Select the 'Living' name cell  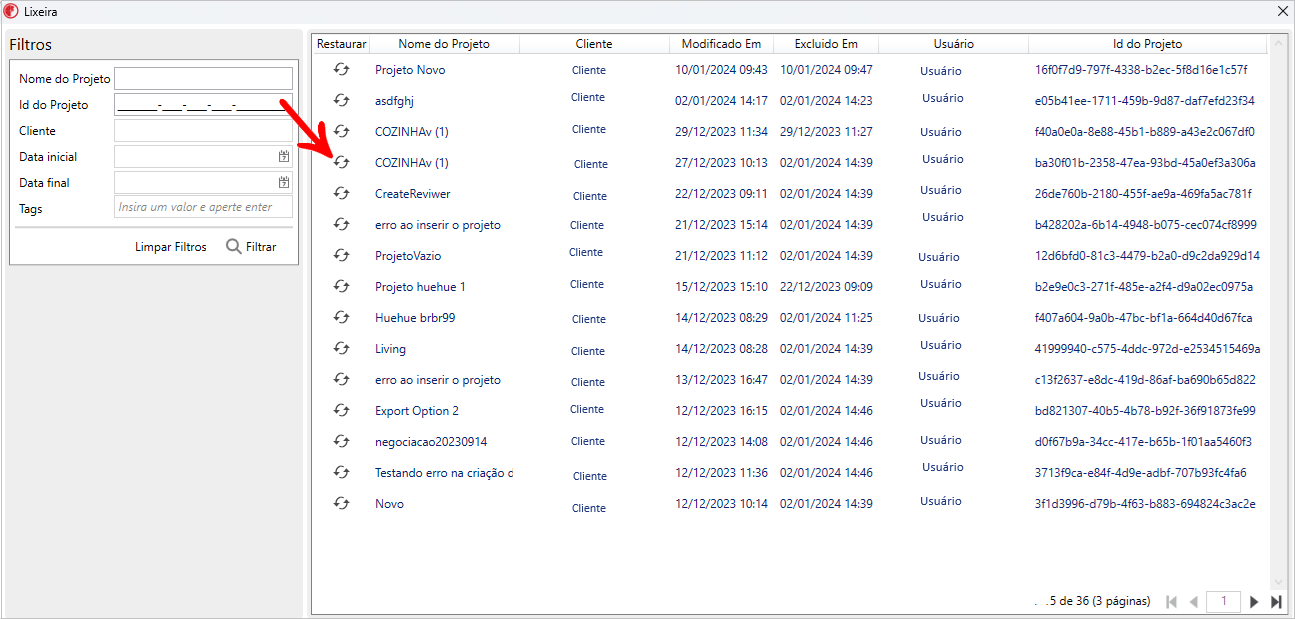390,349
